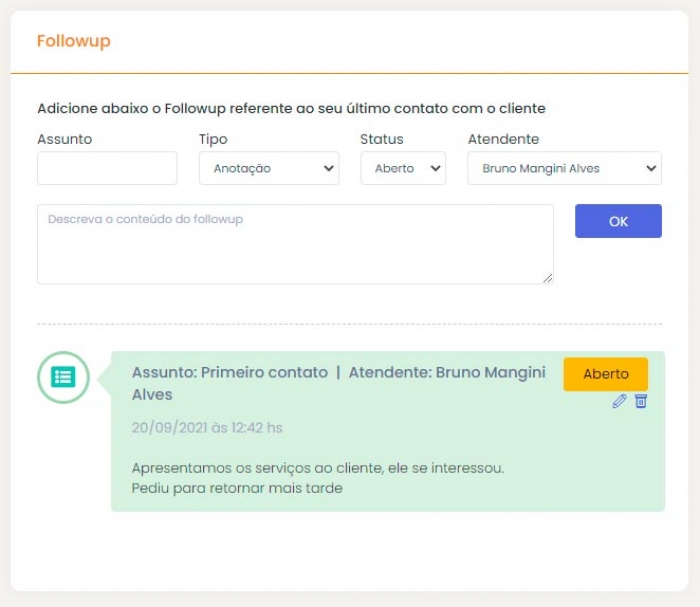Viewport: 700px width, 607px height.
Task: Click into the followup description text area
Action: (x=295, y=244)
